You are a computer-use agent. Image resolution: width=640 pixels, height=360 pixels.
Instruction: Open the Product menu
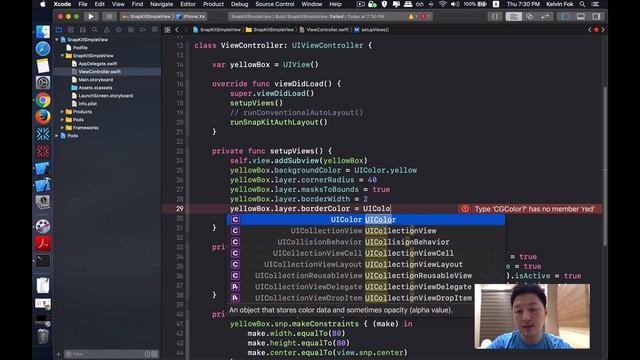[213, 4]
